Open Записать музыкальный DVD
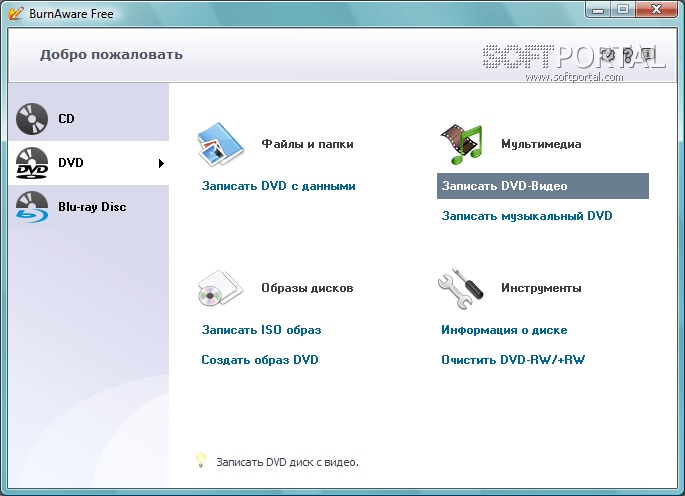This screenshot has height=496, width=685. click(x=527, y=216)
